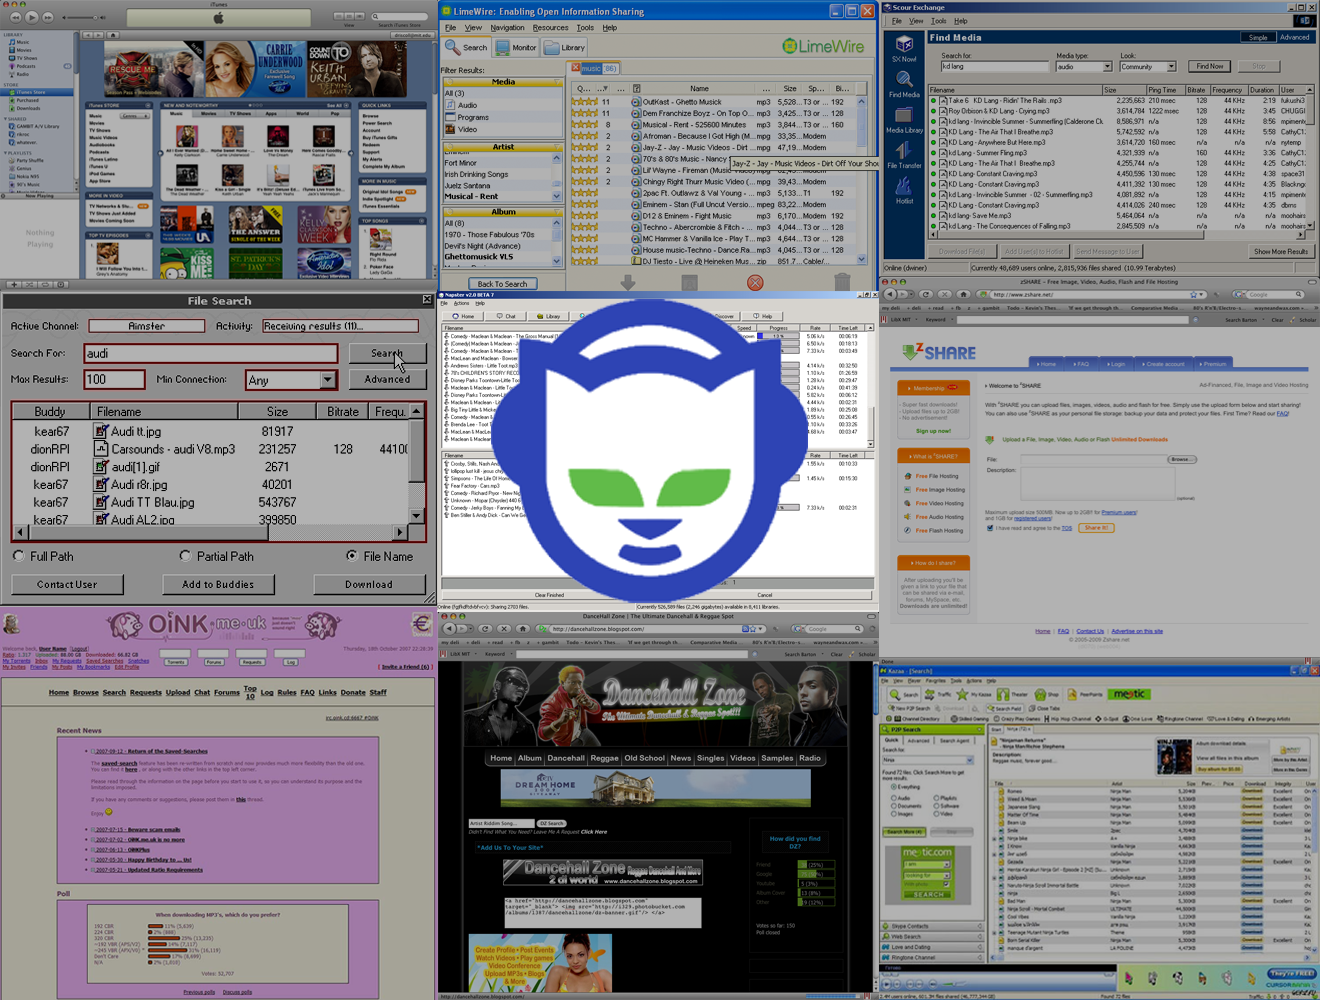Close the music results tab in LimeWire
Screen dimensions: 1320x1000
pyautogui.click(x=576, y=68)
